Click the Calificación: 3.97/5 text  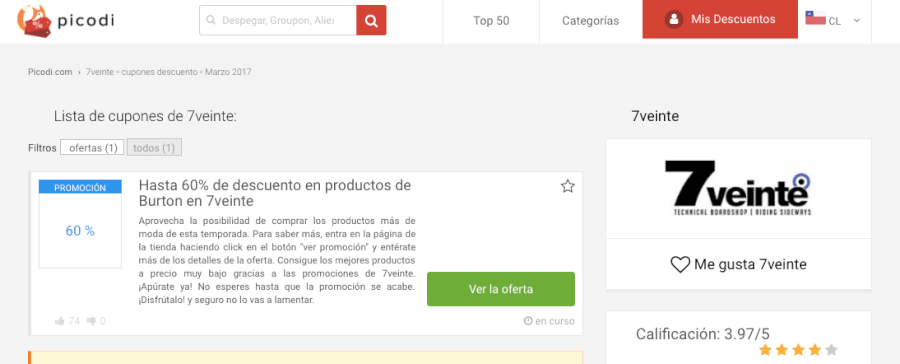(x=703, y=334)
